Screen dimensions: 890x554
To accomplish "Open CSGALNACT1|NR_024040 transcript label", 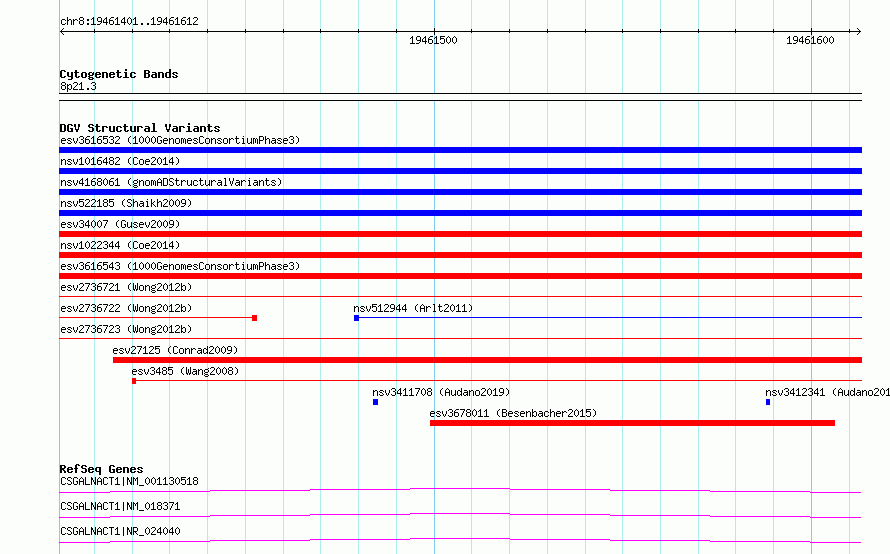I will tap(120, 531).
